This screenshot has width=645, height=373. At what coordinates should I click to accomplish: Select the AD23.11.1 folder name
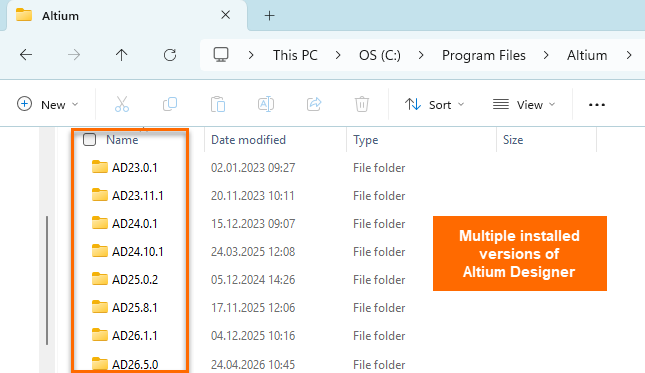[x=138, y=196]
